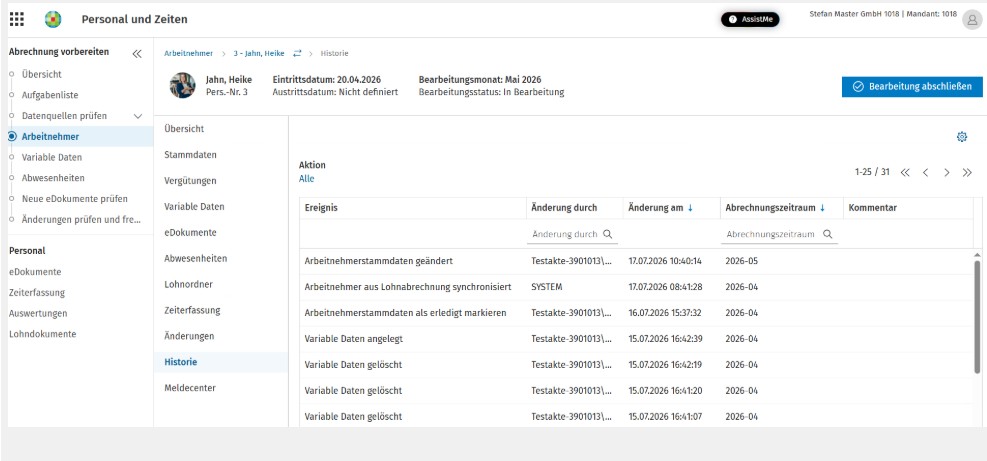Open the app launcher grid icon
This screenshot has height=461, width=987.
(17, 20)
